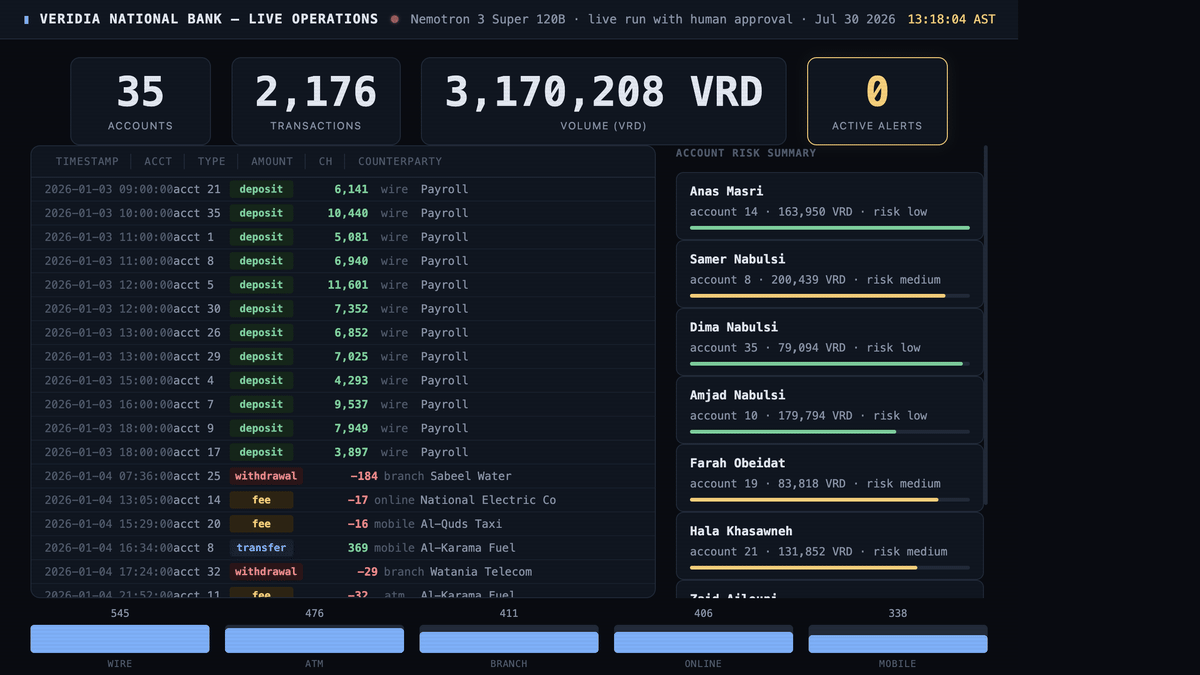Screen dimensions: 1200x675
Task: Click the COUNTERPARTY column header
Action: pyautogui.click(x=400, y=161)
